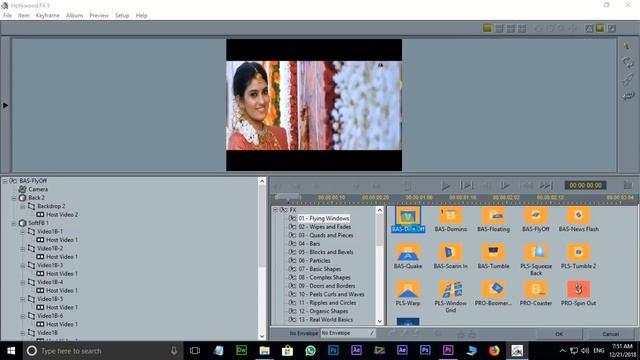Select the PRO-Coaster effect icon
640x360 pixels.
536,289
